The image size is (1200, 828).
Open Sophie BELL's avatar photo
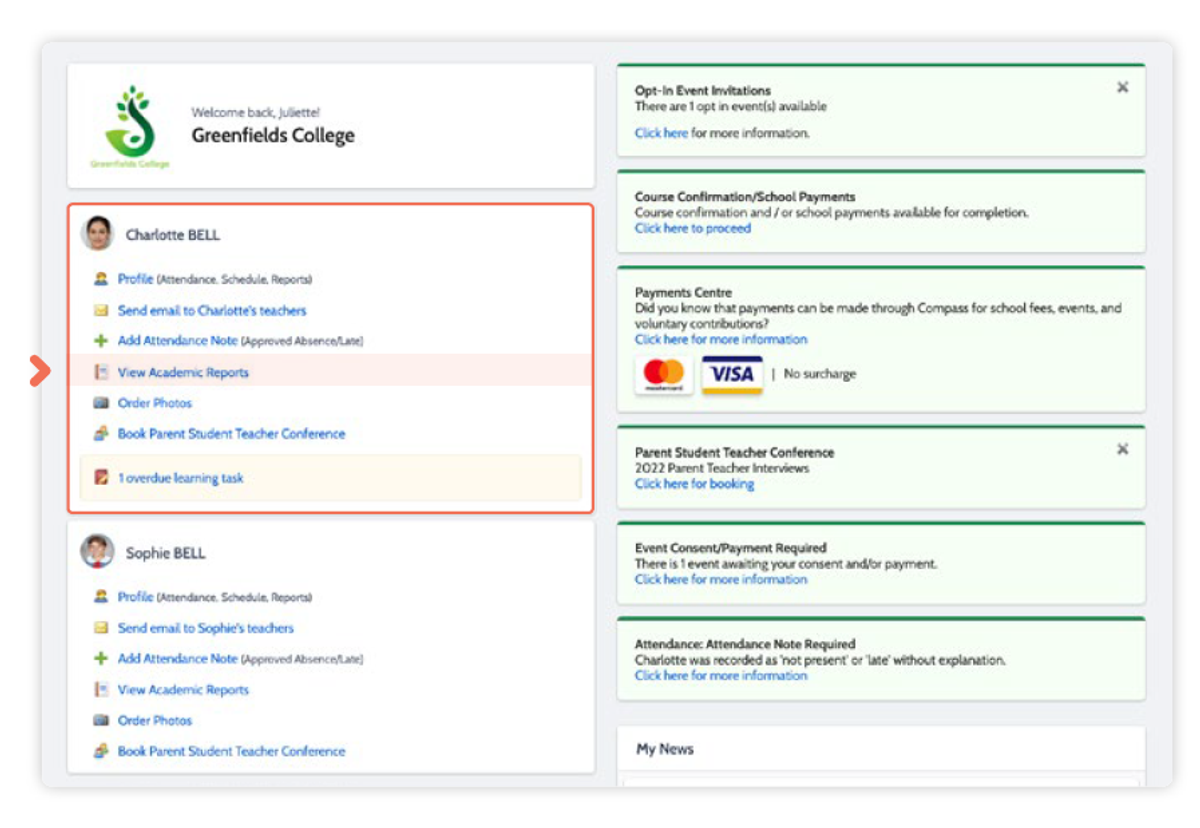[98, 552]
